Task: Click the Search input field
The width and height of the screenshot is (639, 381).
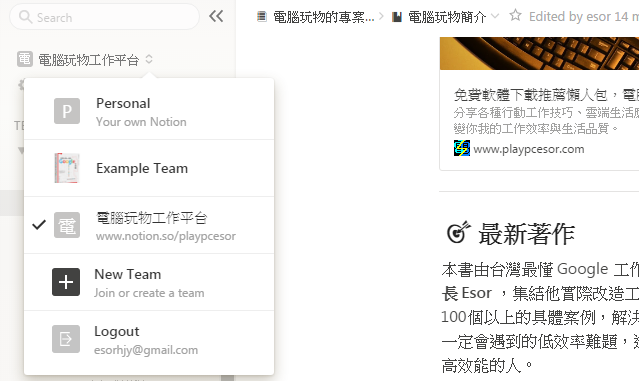Action: pos(104,17)
